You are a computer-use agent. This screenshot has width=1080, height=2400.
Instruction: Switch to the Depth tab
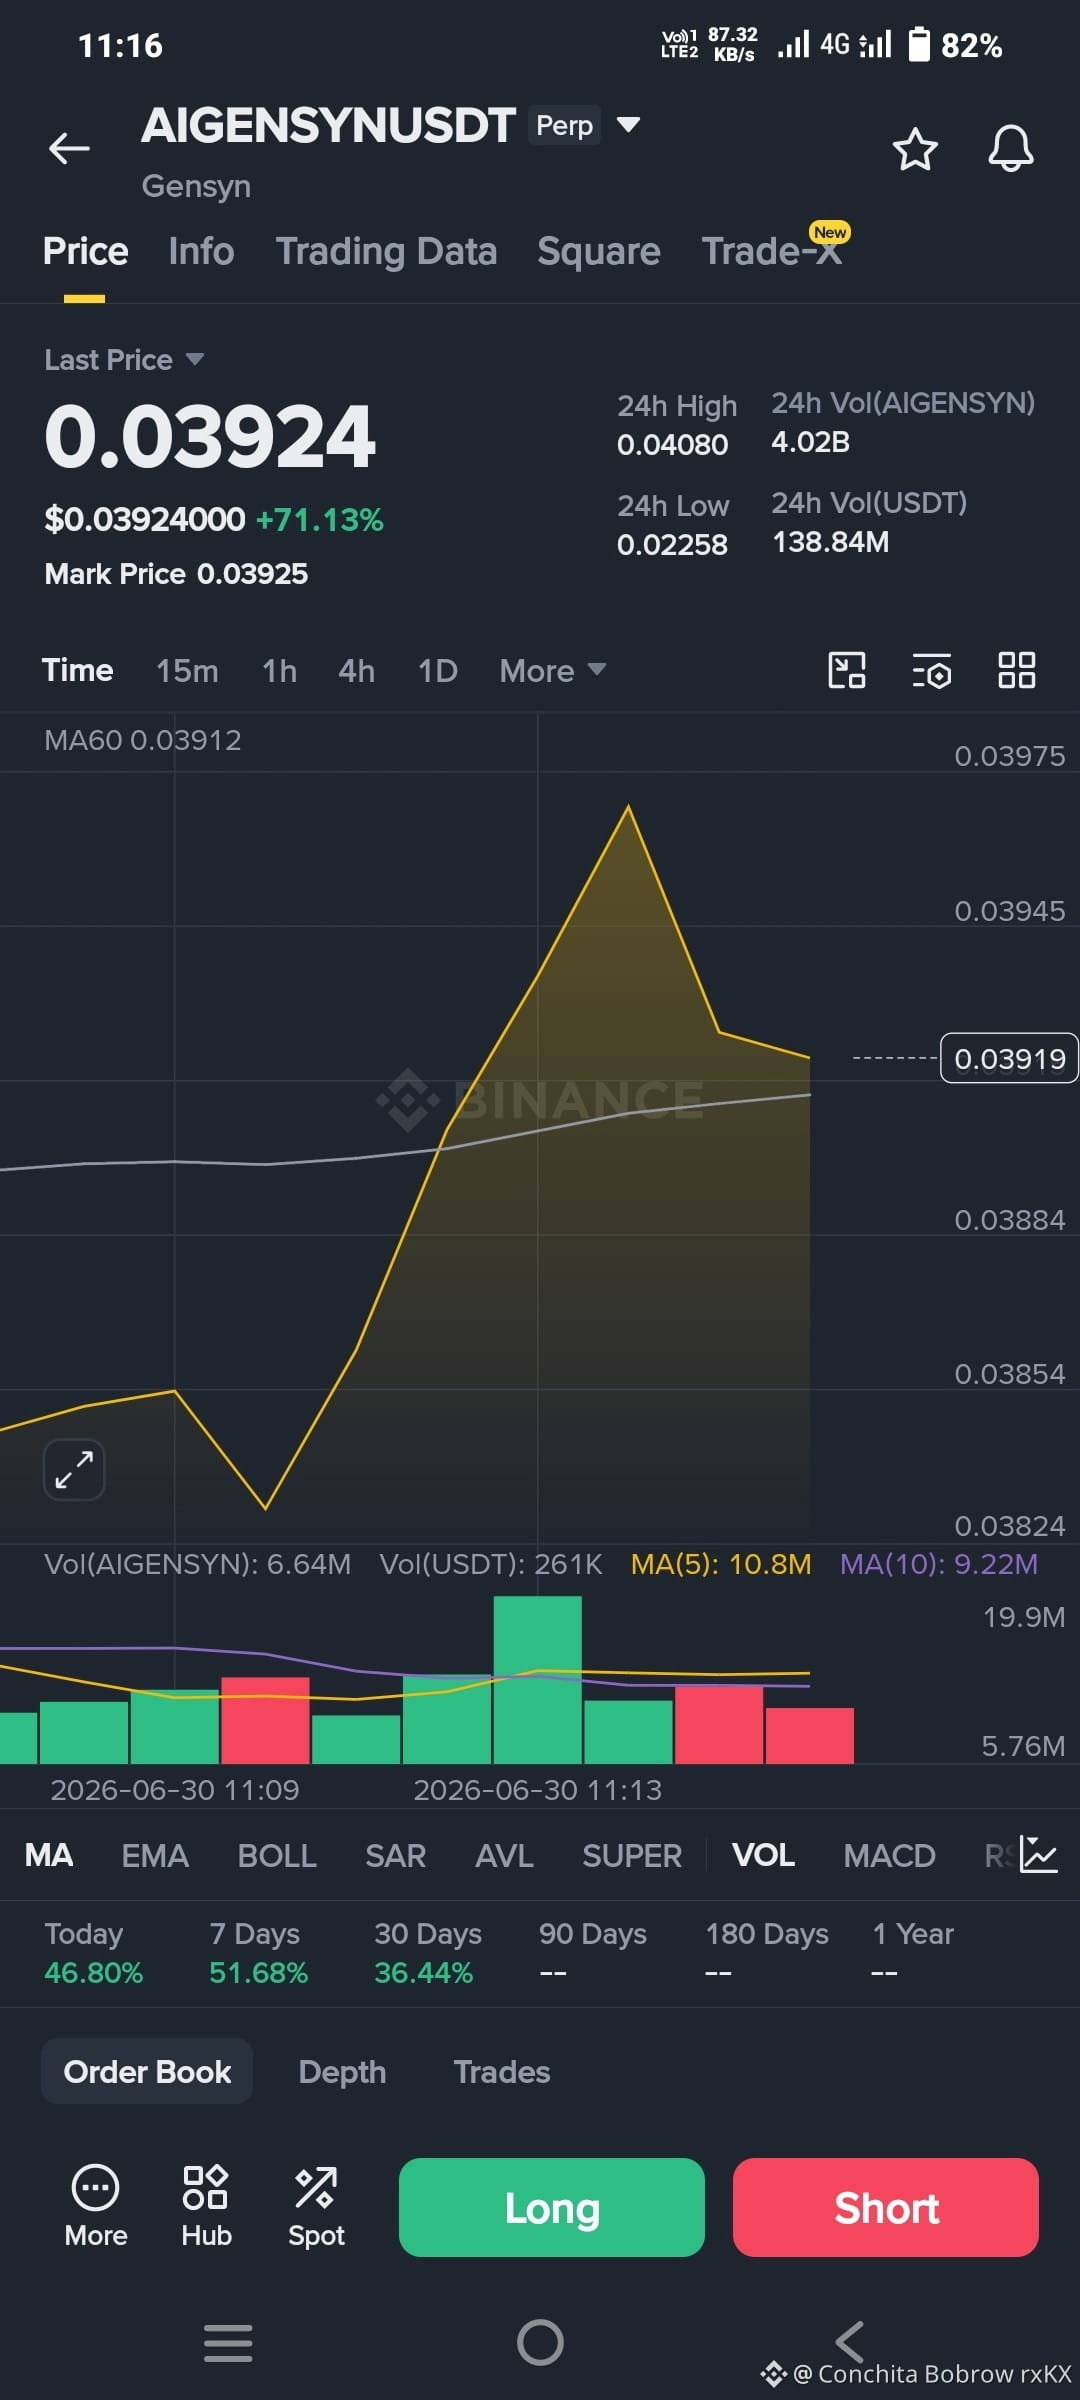[x=342, y=2071]
